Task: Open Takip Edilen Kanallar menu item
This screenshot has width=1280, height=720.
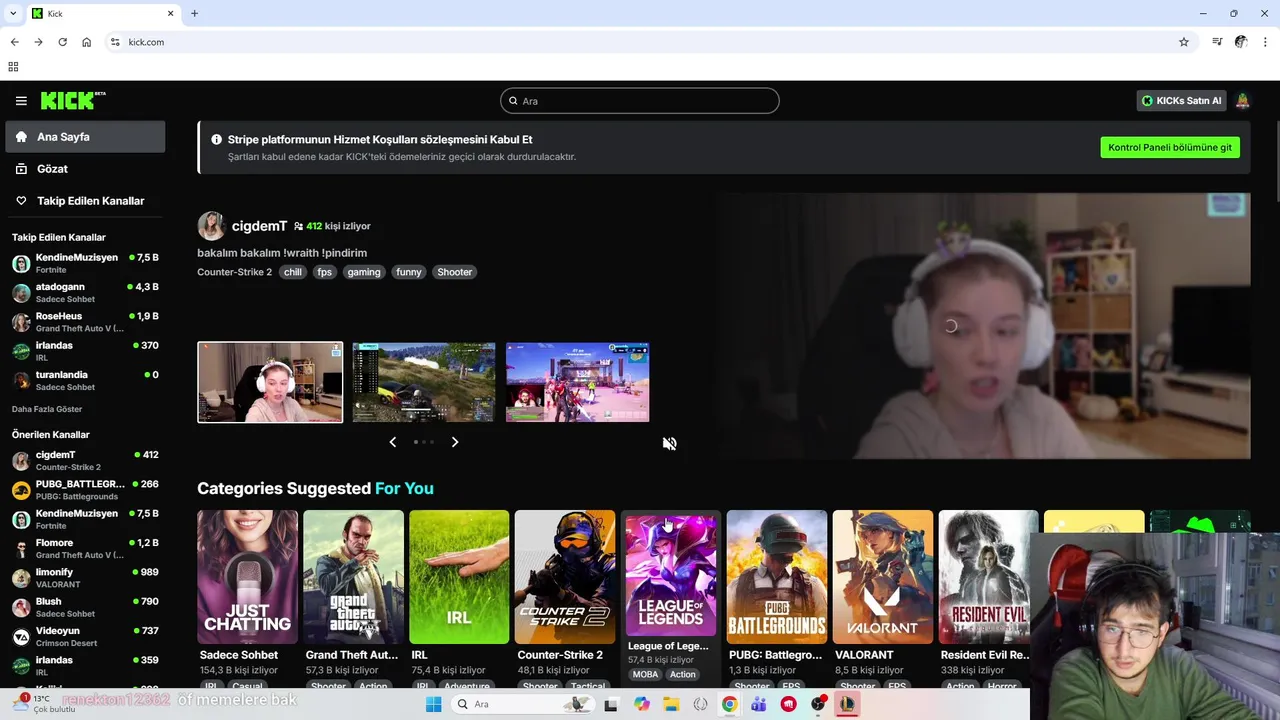Action: tap(85, 201)
